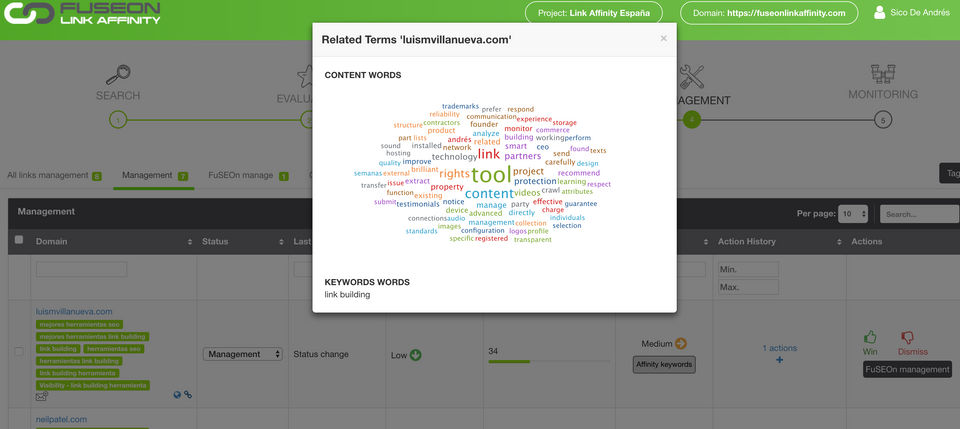
Task: Go to the SEARCH step
Action: pos(118,95)
